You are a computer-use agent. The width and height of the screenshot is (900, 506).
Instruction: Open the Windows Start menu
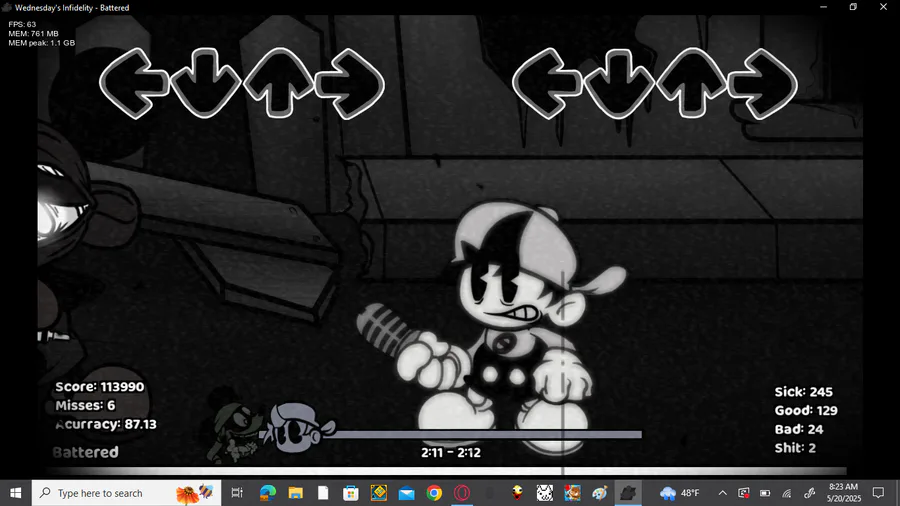[x=15, y=493]
